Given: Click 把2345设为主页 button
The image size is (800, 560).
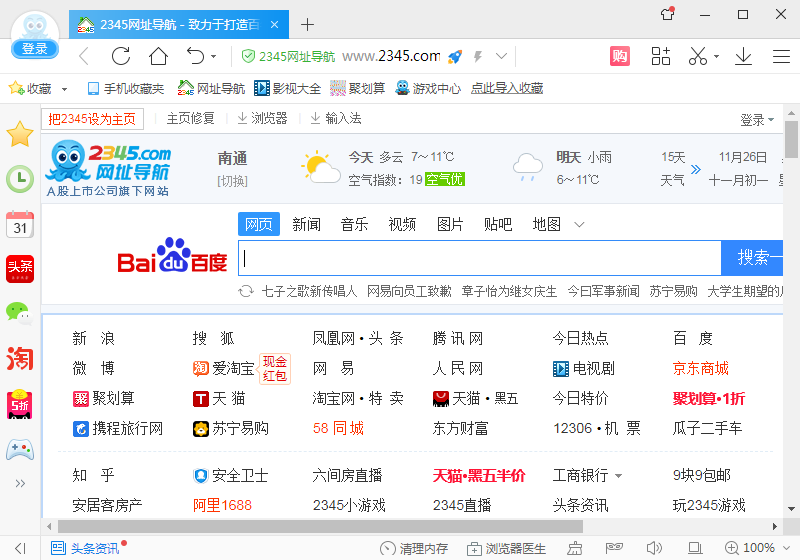Looking at the screenshot, I should (x=92, y=119).
